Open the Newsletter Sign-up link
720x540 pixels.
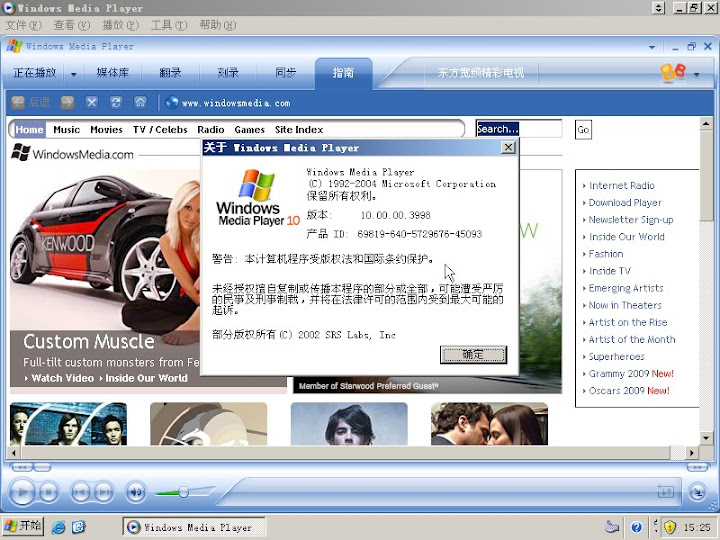point(631,219)
